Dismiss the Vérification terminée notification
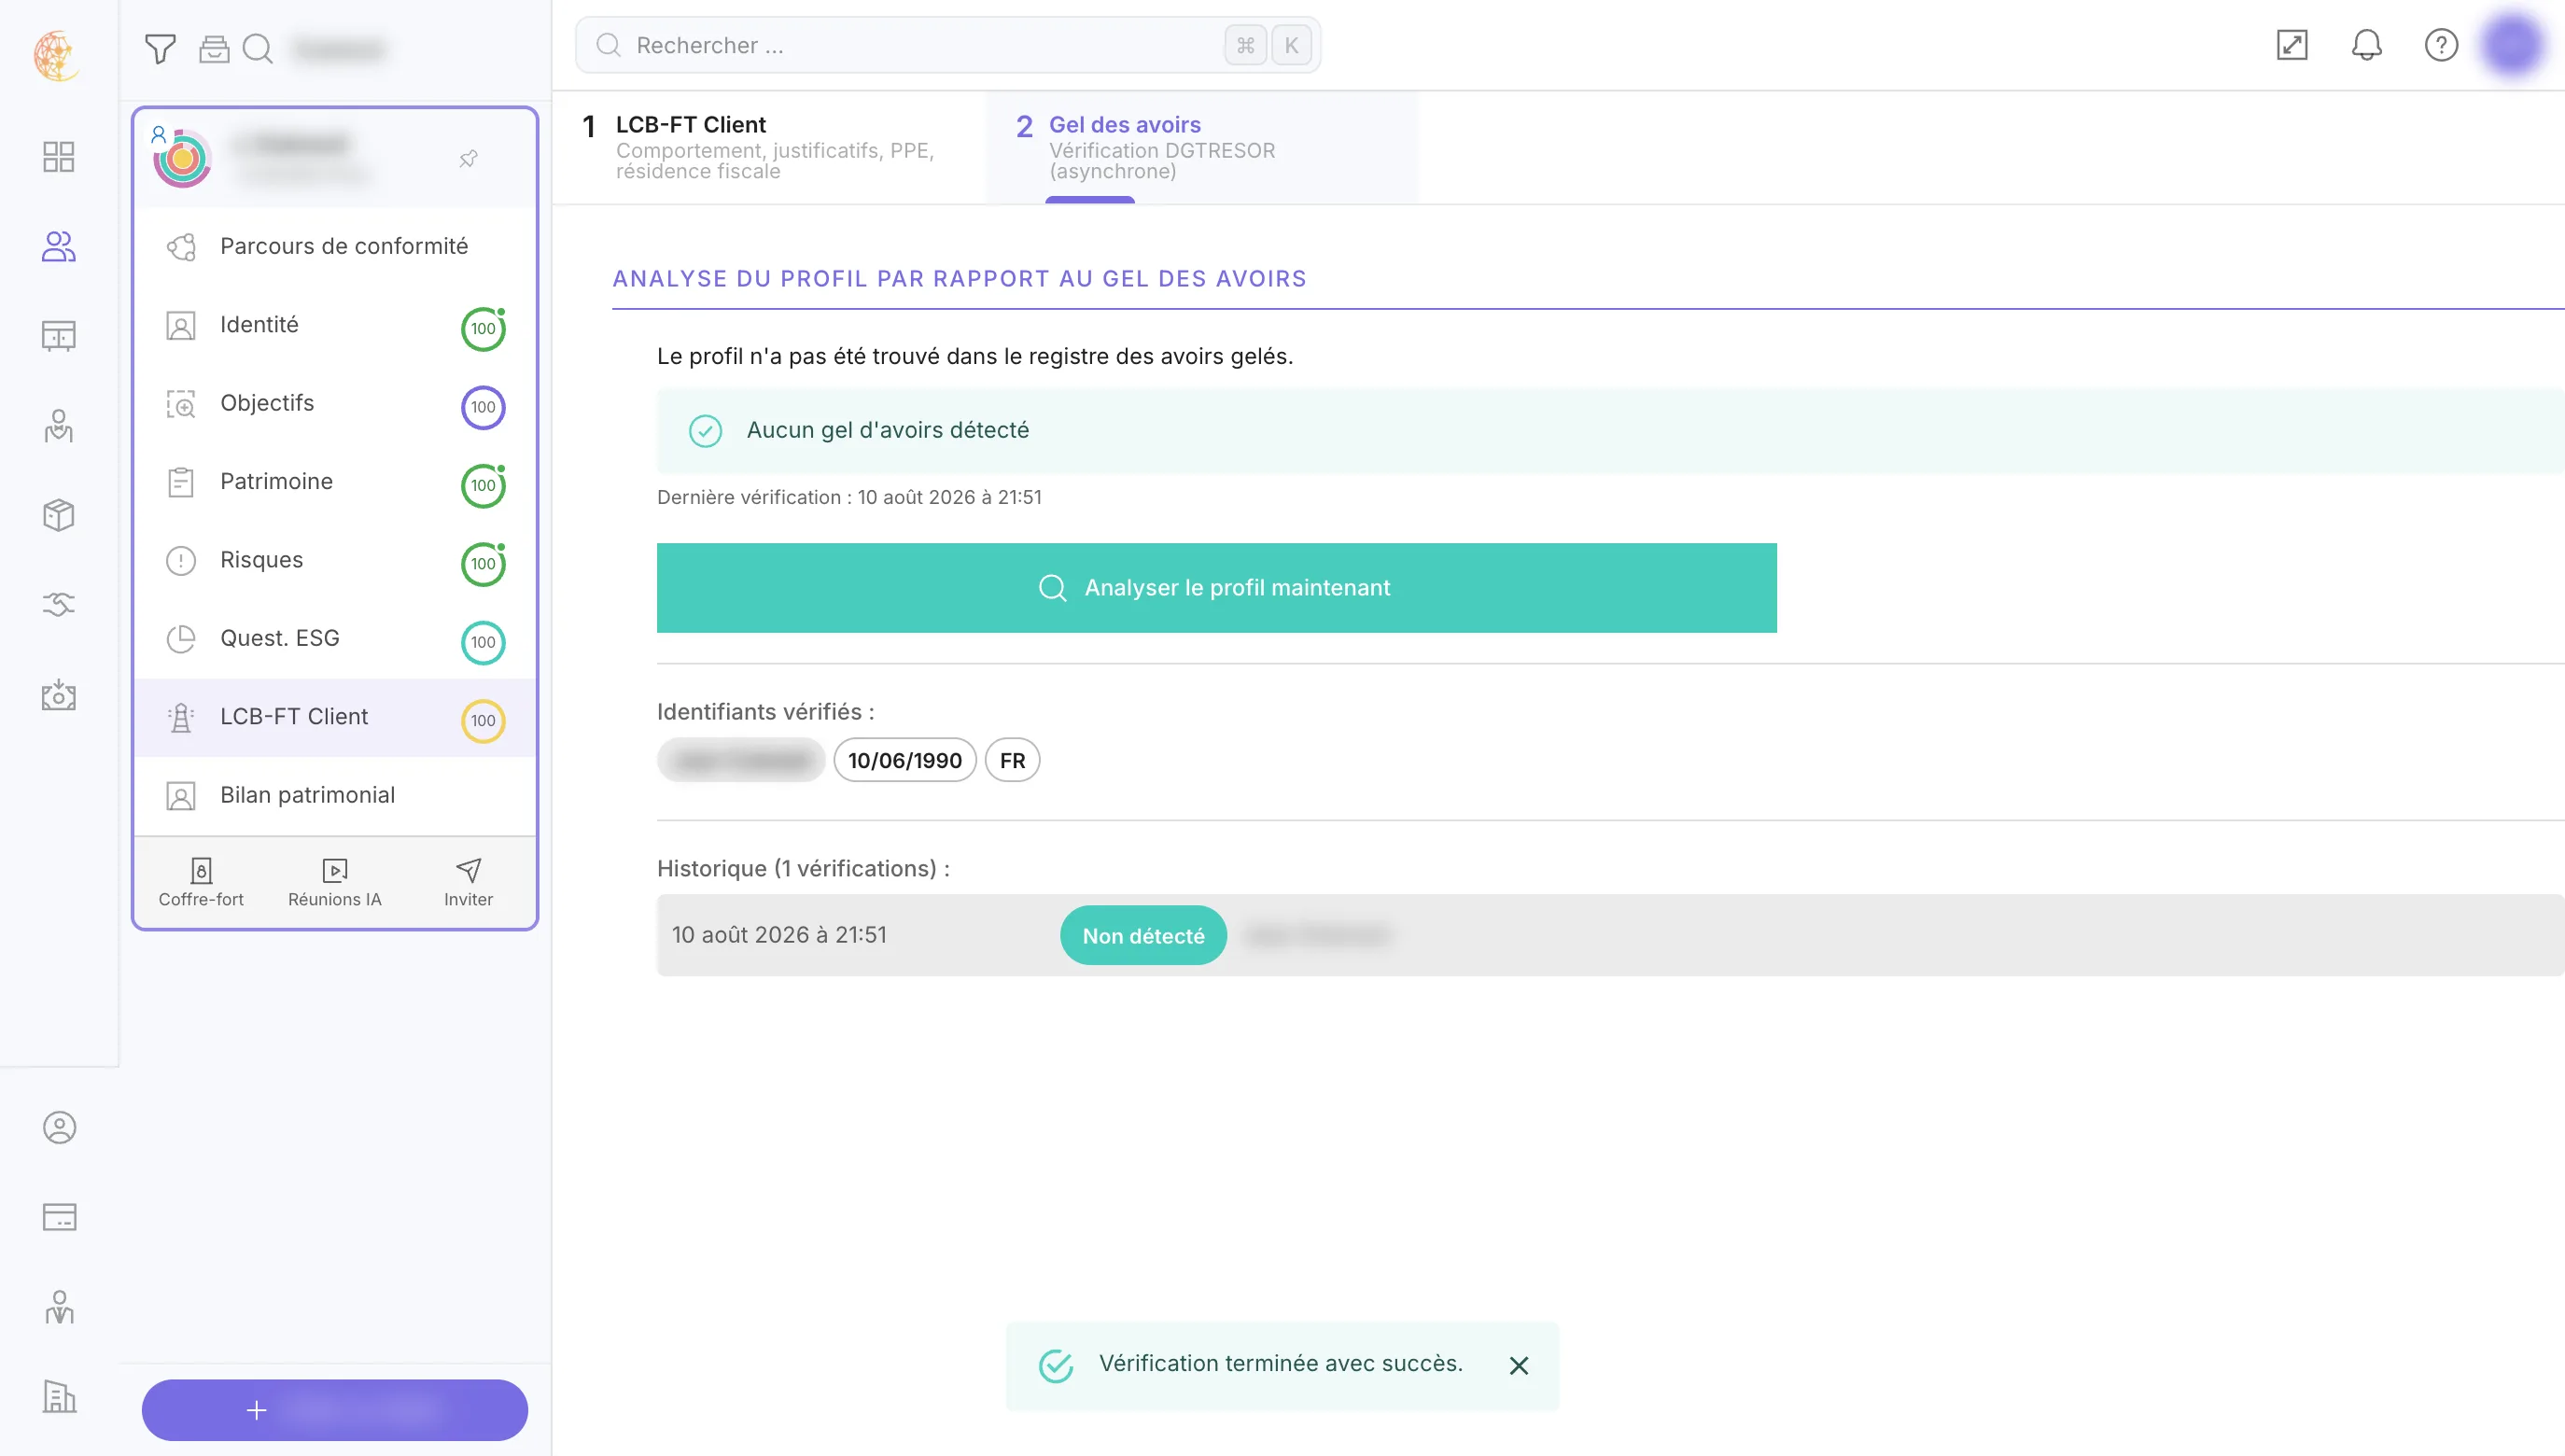Viewport: 2565px width, 1456px height. click(1518, 1366)
